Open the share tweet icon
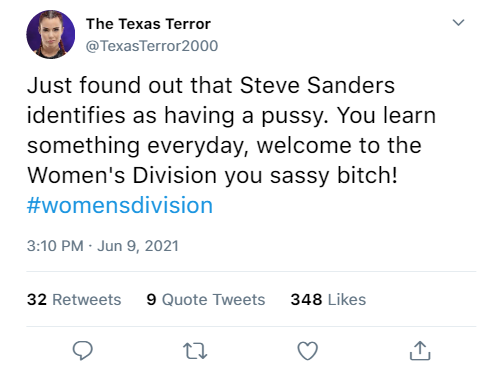Image resolution: width=480 pixels, height=375 pixels. pos(420,351)
